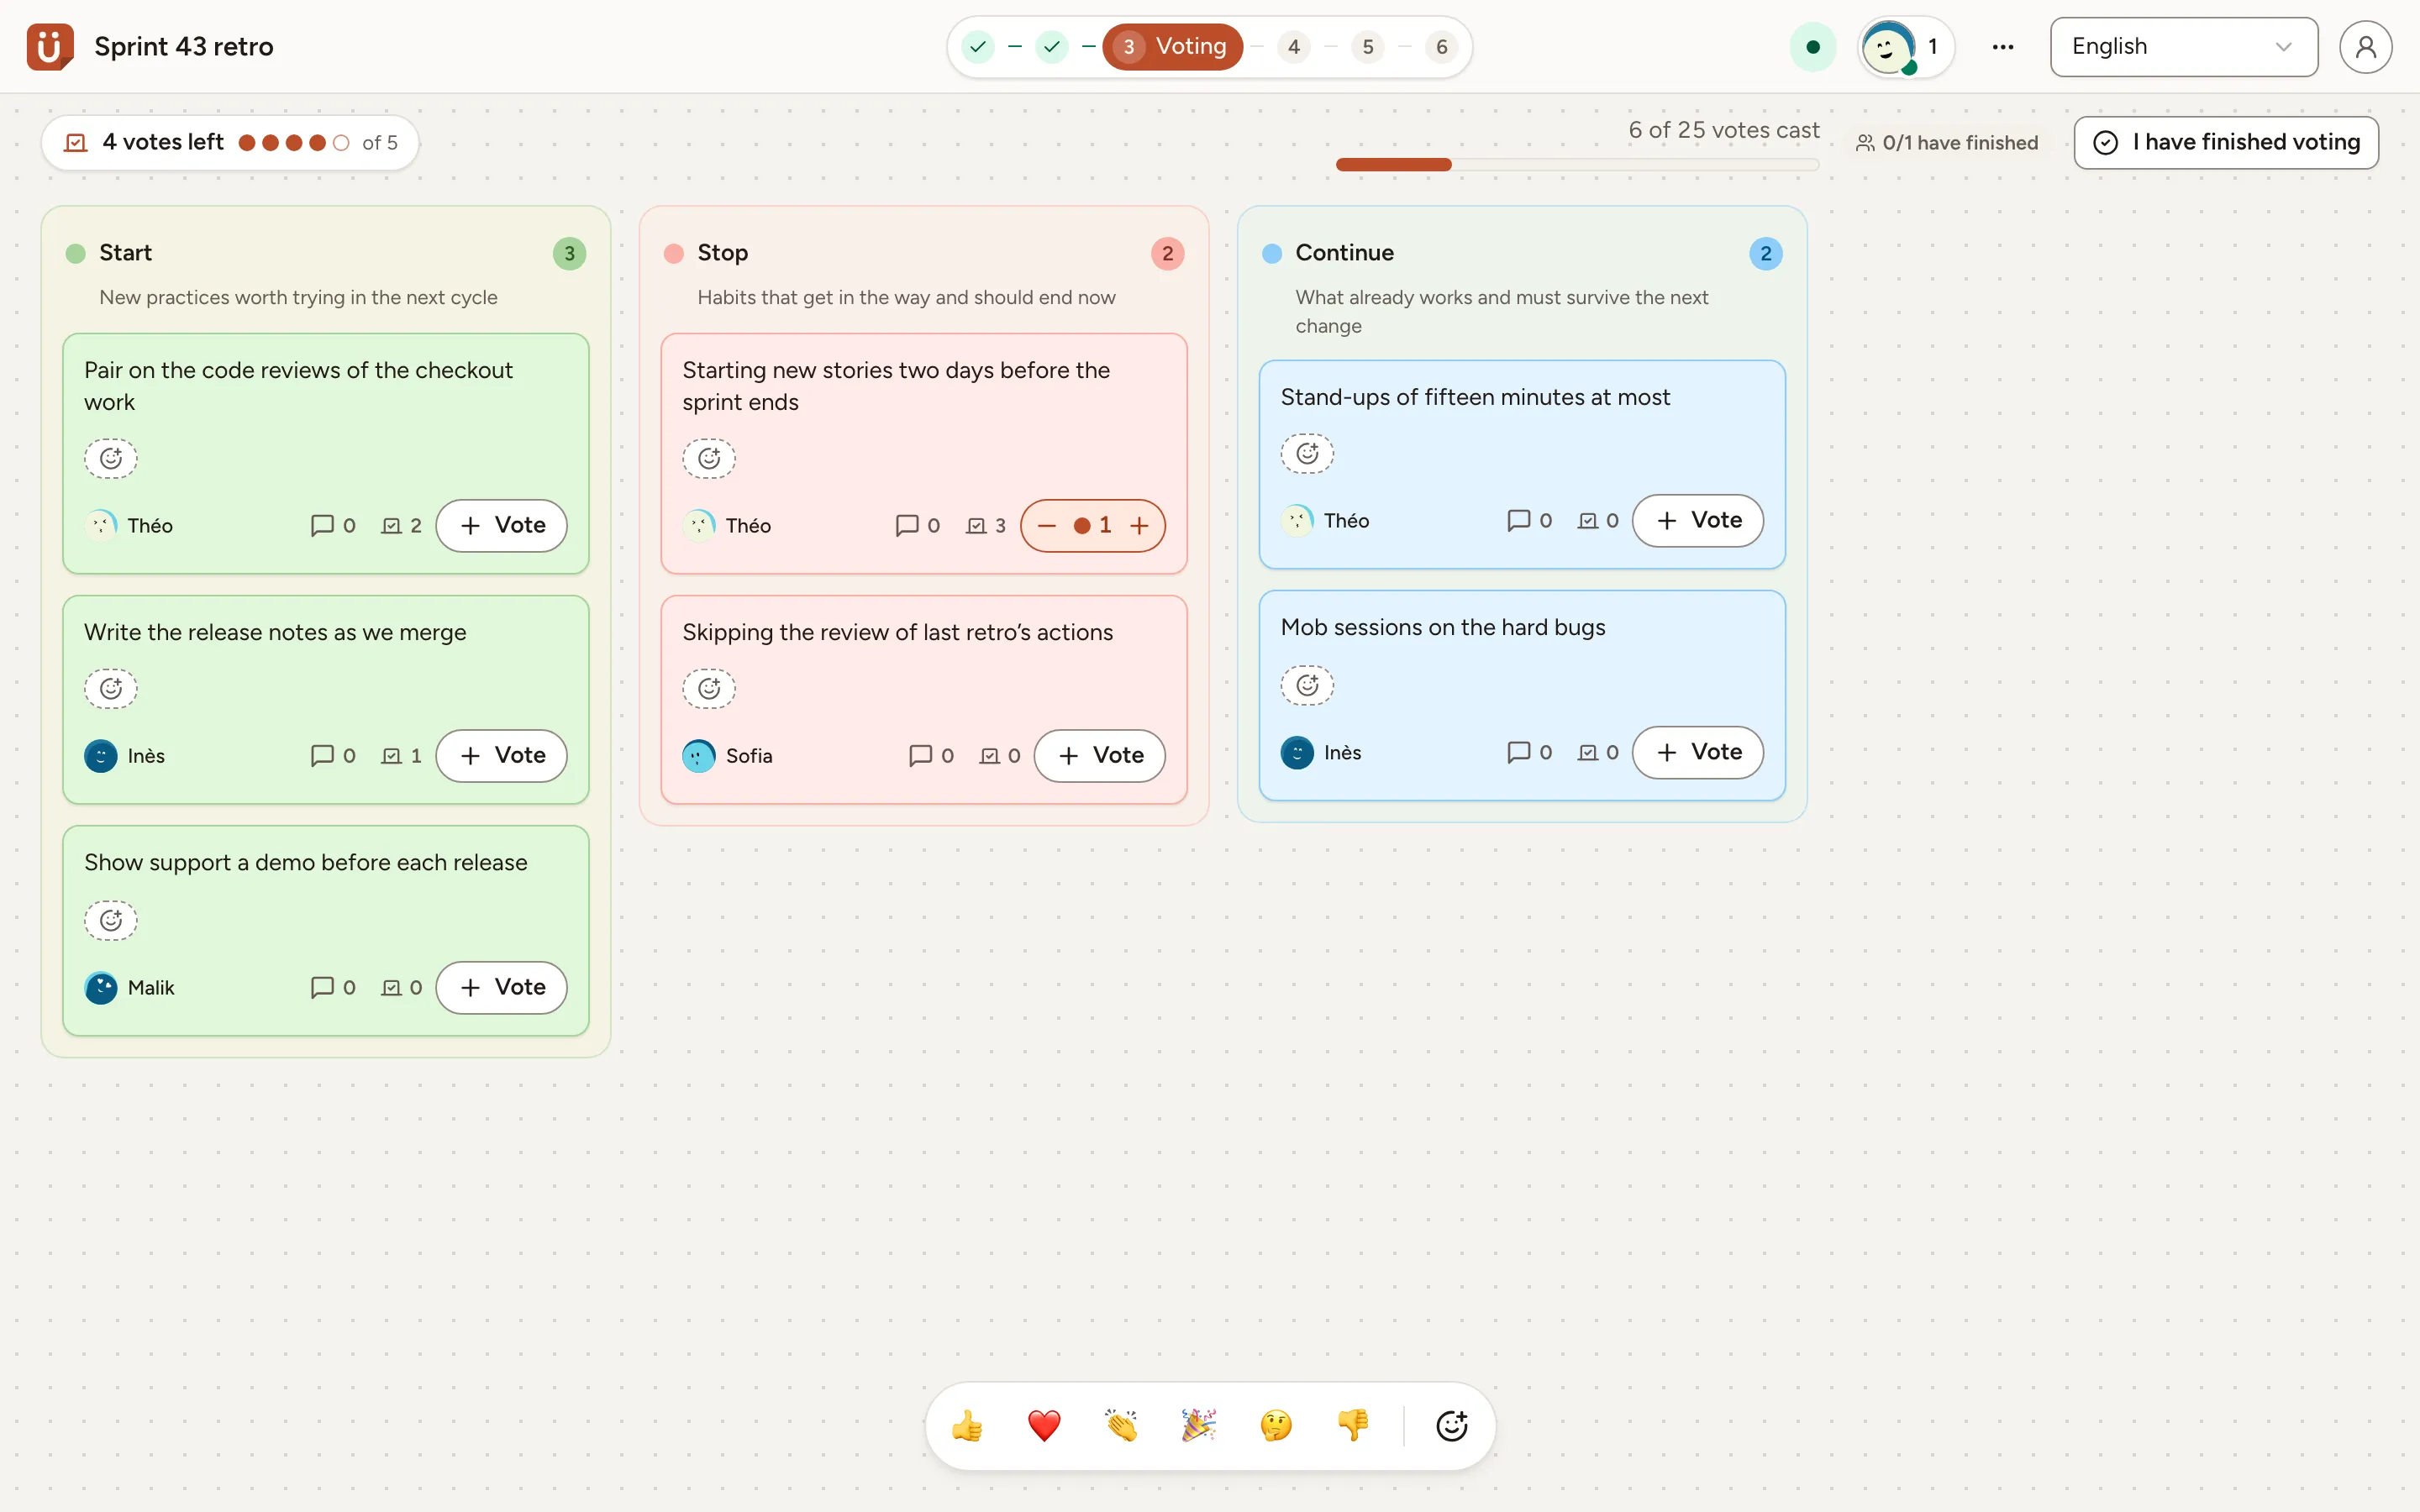Remove a vote from Starting new stories card
The height and width of the screenshot is (1512, 2420).
point(1047,526)
